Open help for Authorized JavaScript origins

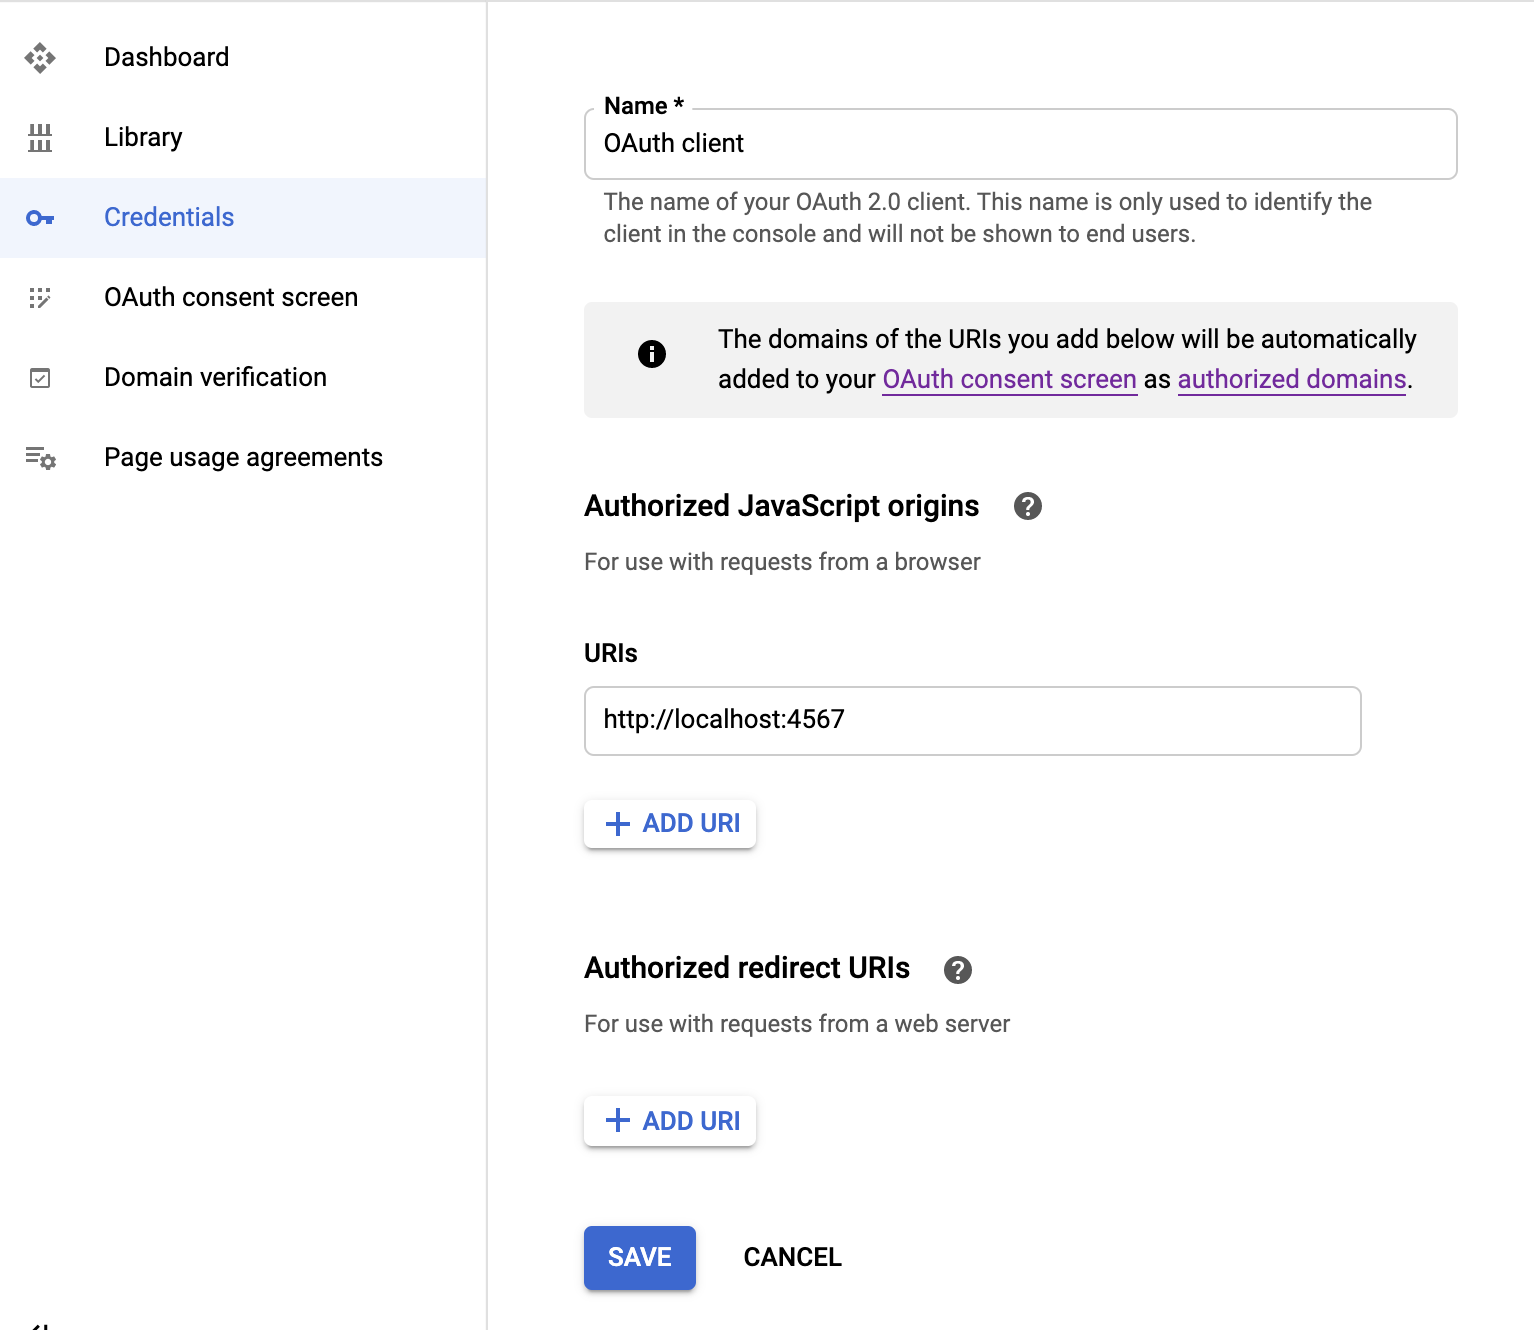1027,506
